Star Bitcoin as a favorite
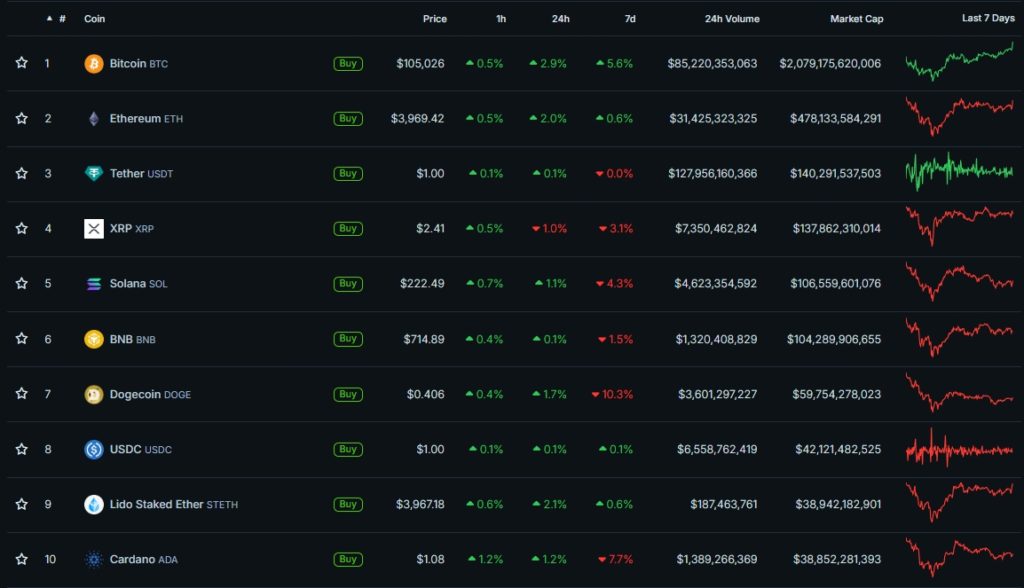Viewport: 1024px width, 588px height. (x=21, y=62)
